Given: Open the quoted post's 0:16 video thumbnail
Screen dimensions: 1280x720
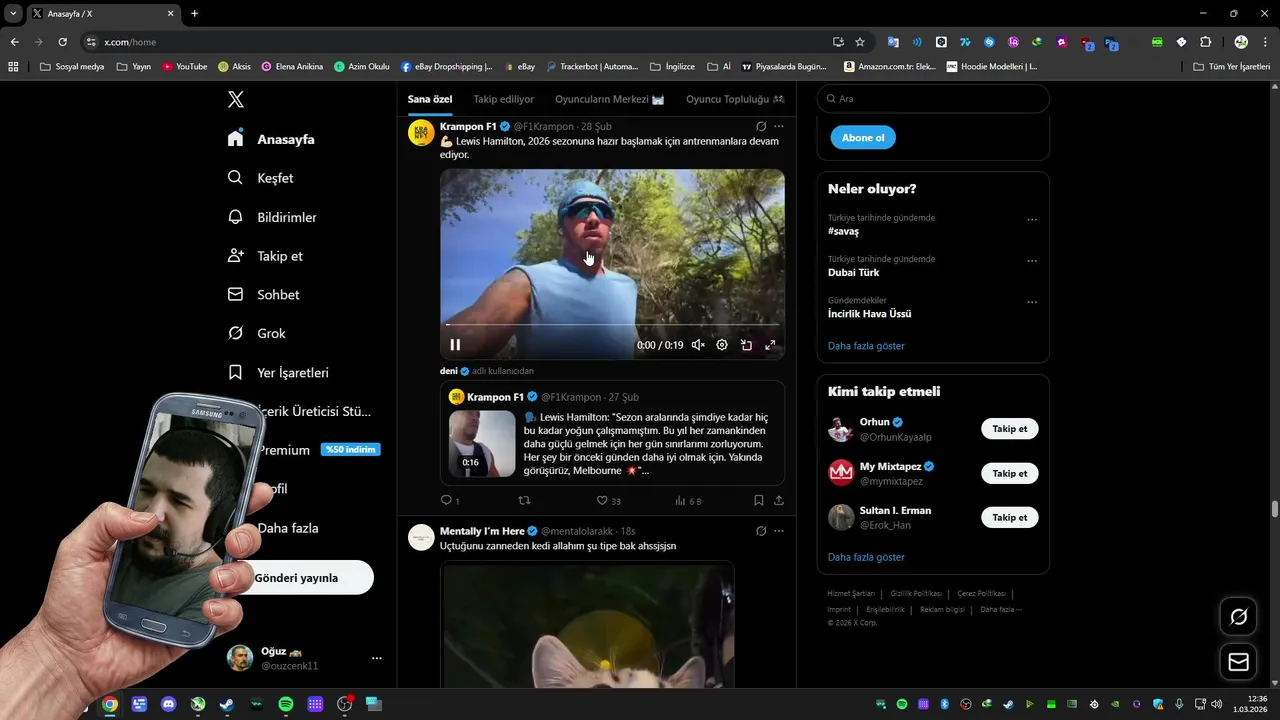Looking at the screenshot, I should tap(482, 443).
